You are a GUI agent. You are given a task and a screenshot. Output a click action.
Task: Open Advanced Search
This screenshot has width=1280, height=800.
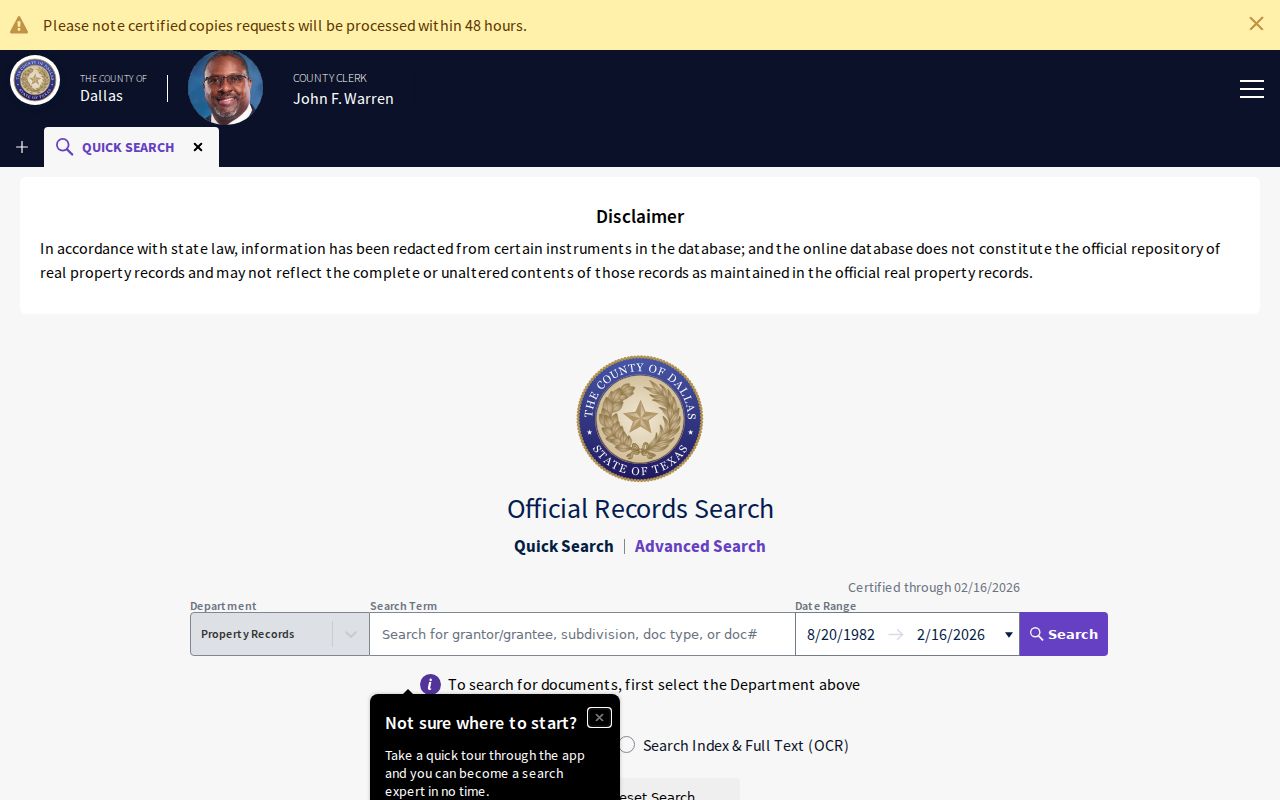point(700,546)
